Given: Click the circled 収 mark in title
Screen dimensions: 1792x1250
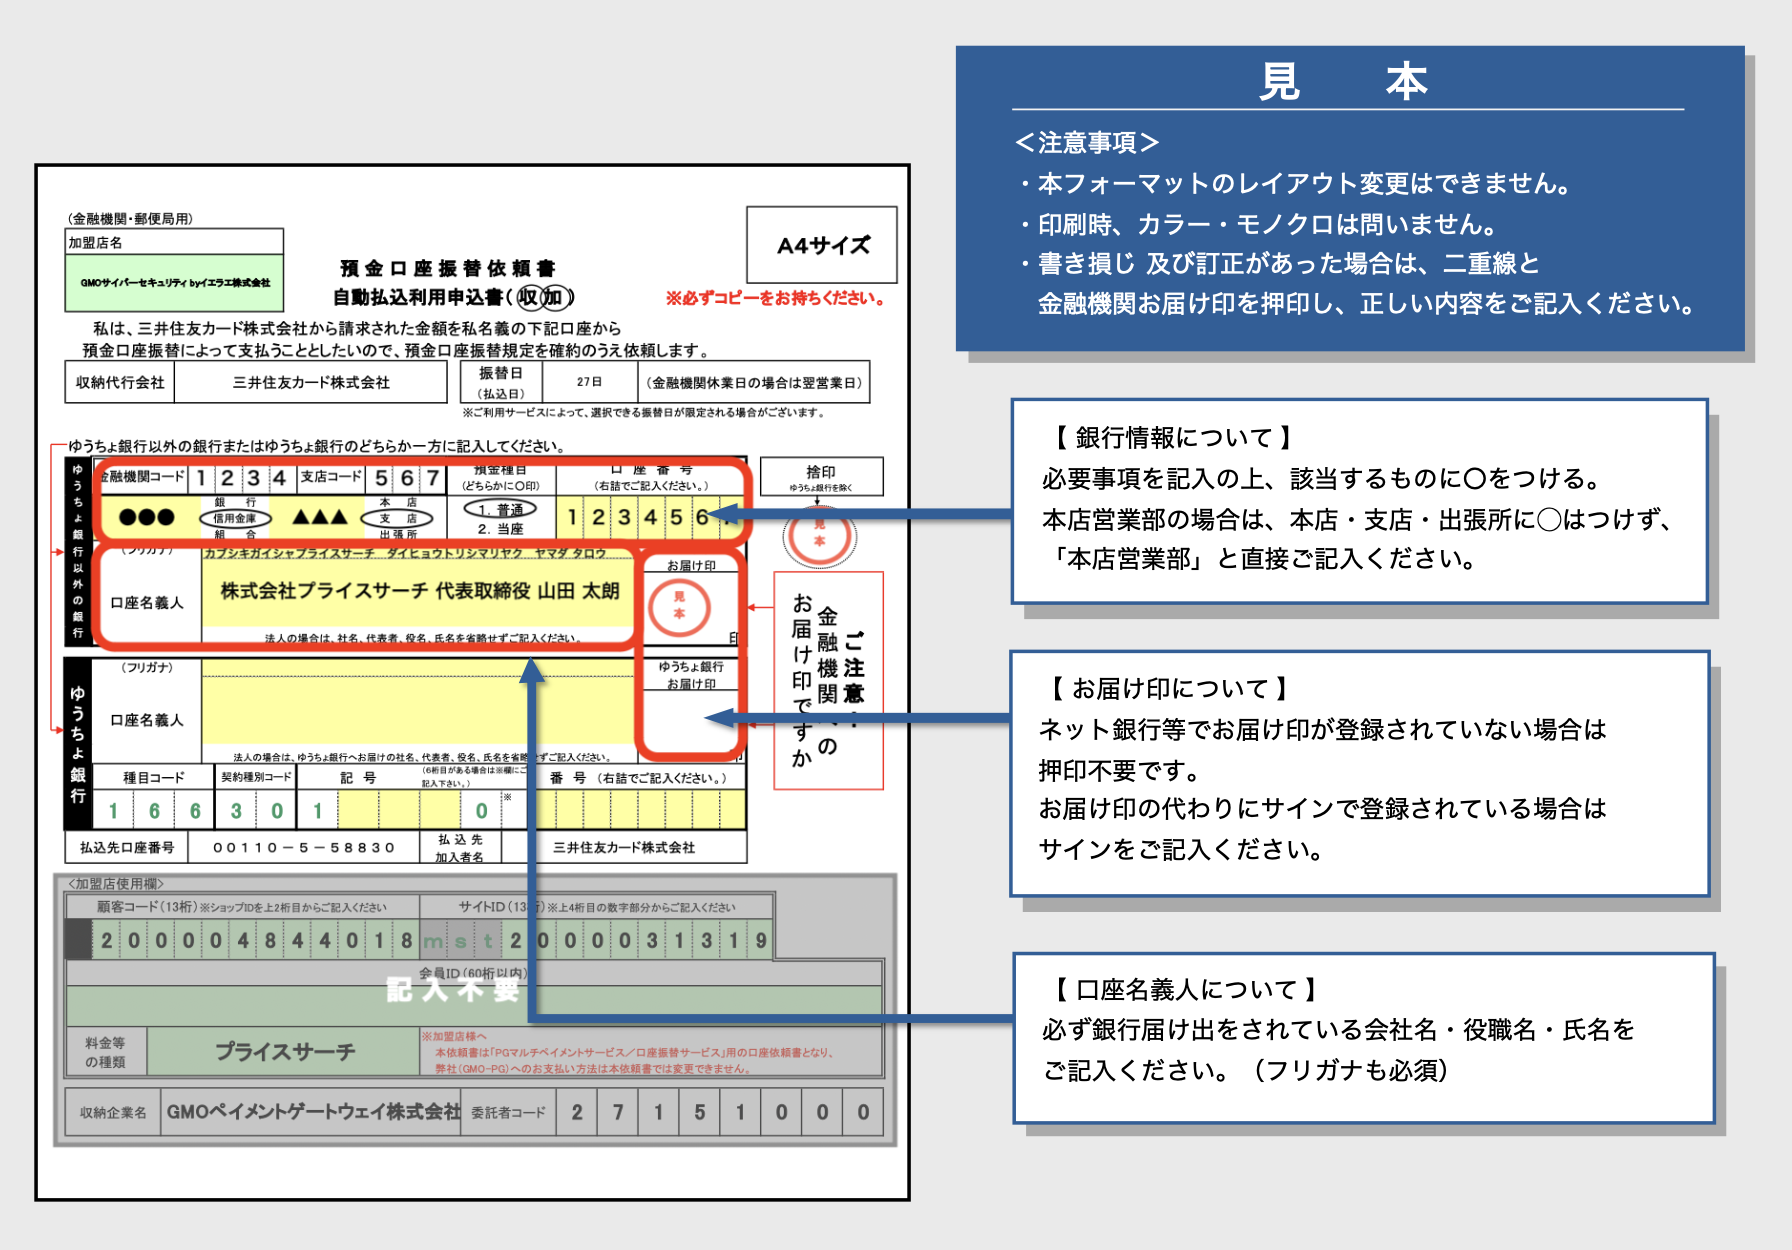Looking at the screenshot, I should (x=528, y=297).
